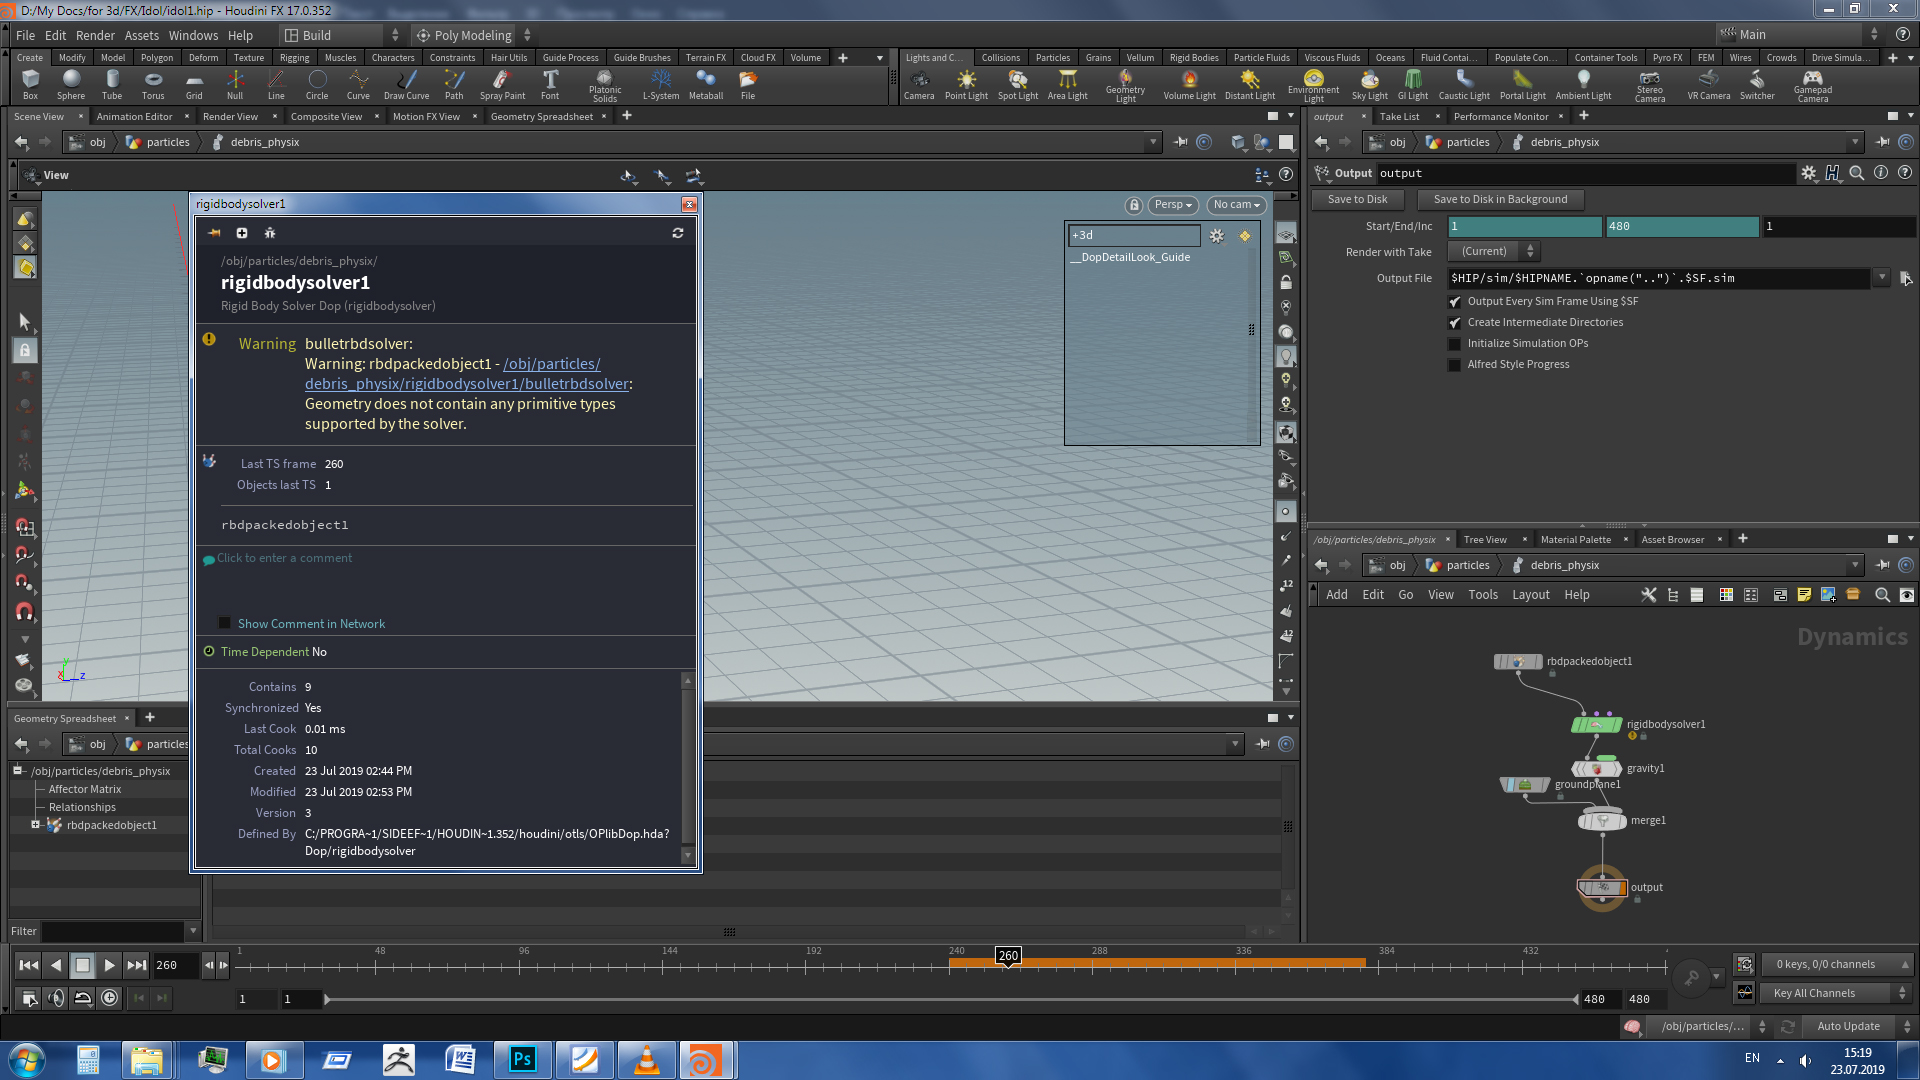1920x1080 pixels.
Task: Open the Persp viewport dropdown
Action: [x=1171, y=205]
